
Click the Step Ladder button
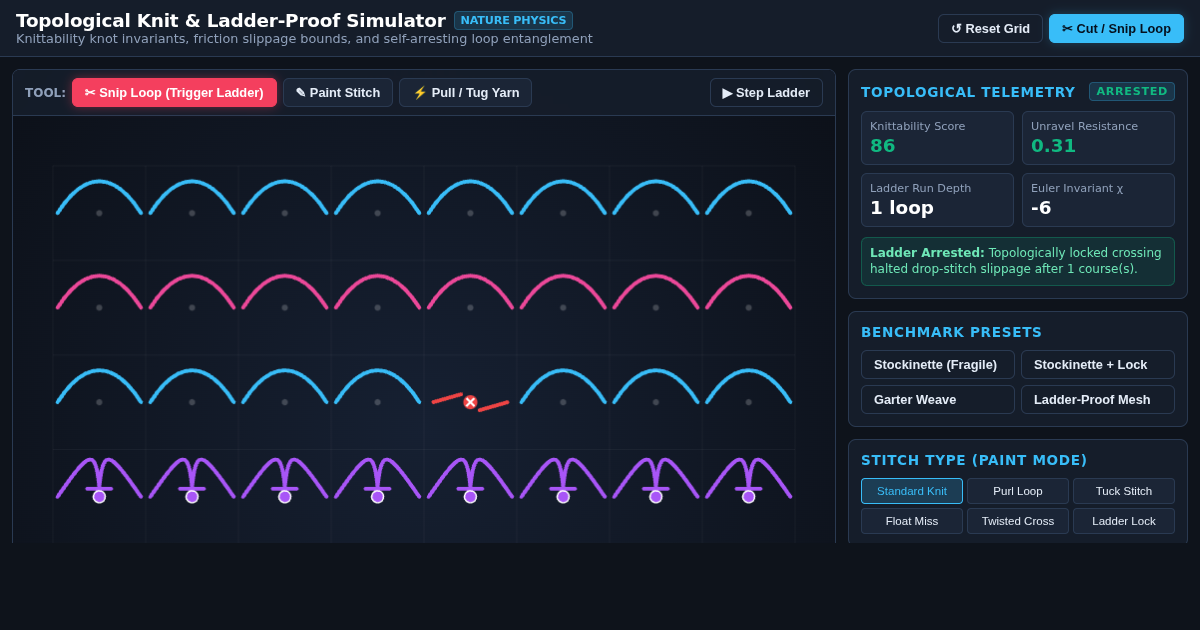click(766, 92)
